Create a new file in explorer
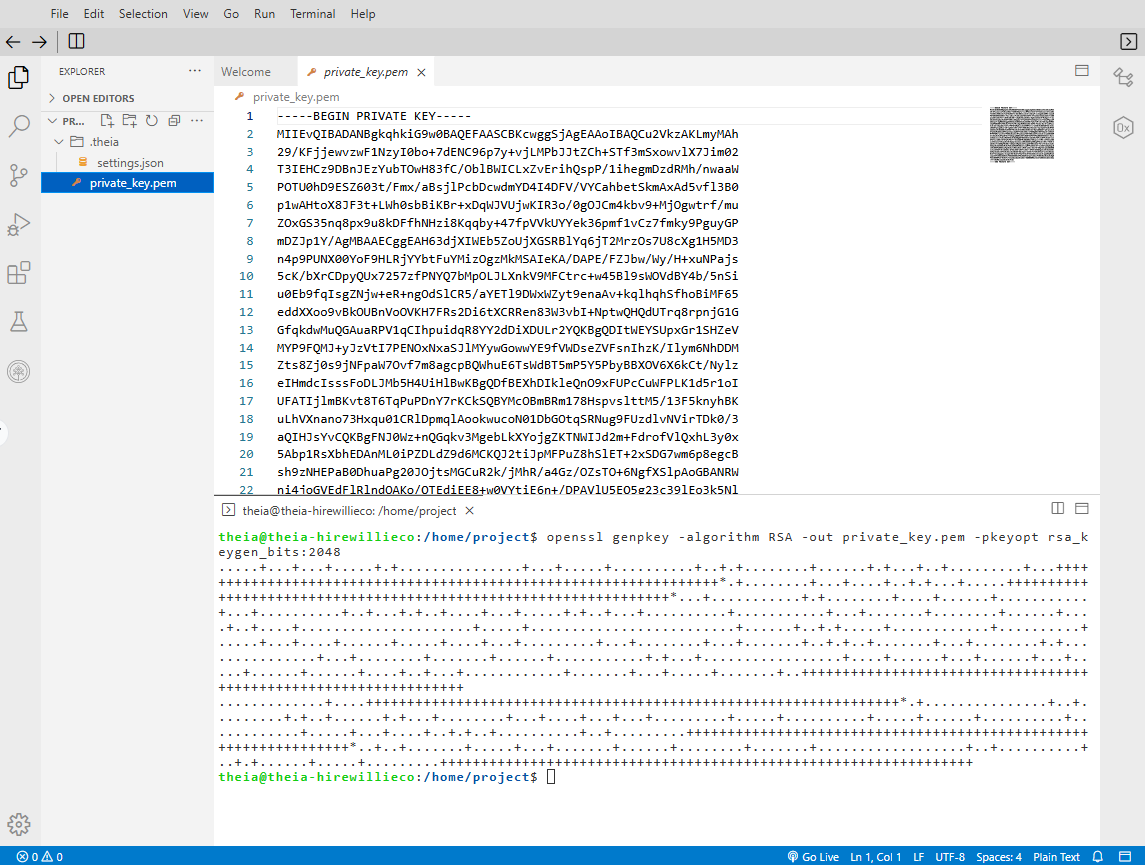 point(107,120)
